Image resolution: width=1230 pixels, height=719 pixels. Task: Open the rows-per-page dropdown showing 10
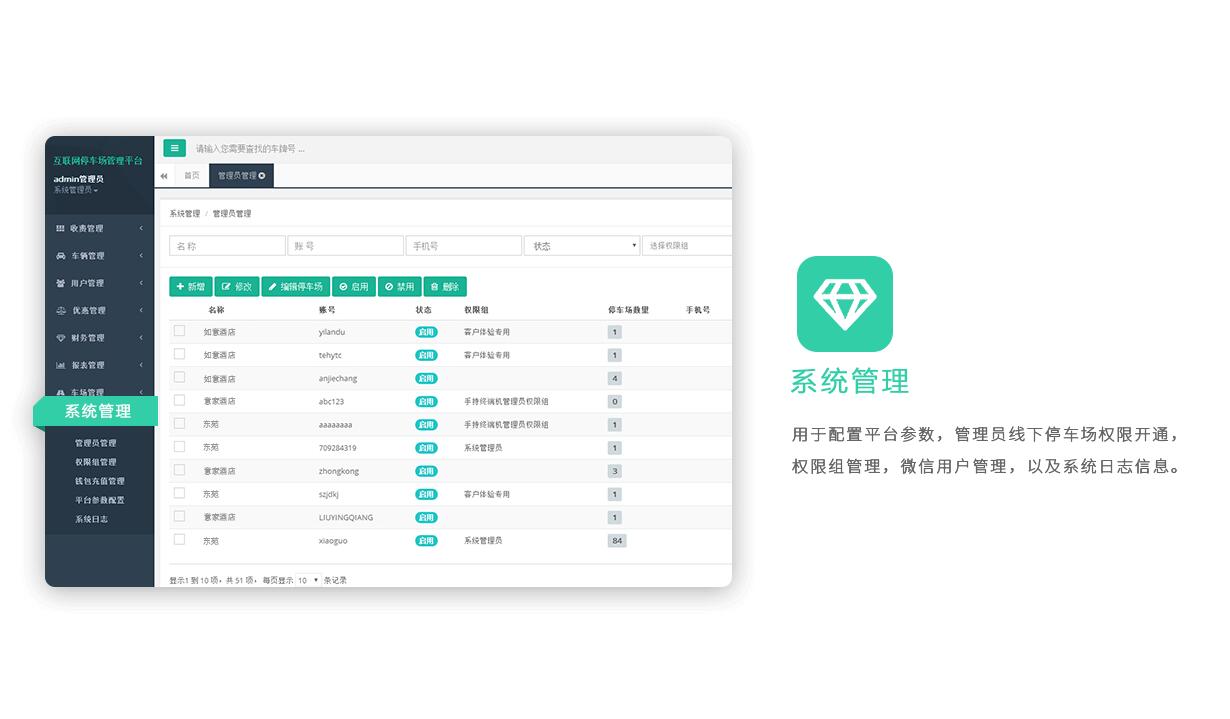[x=308, y=580]
